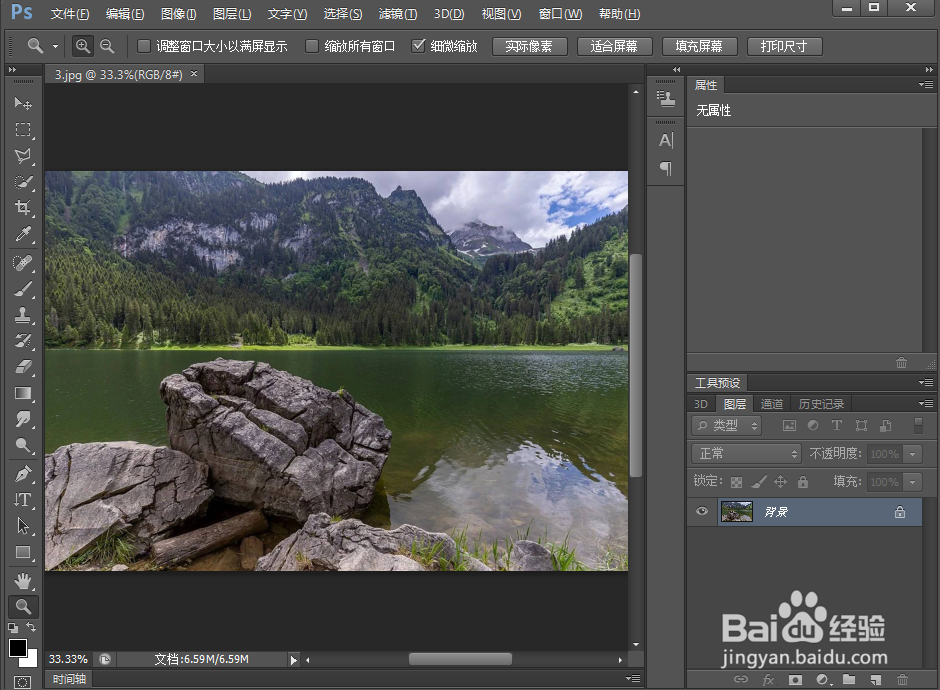Select the Pen tool
This screenshot has width=940, height=690.
23,474
